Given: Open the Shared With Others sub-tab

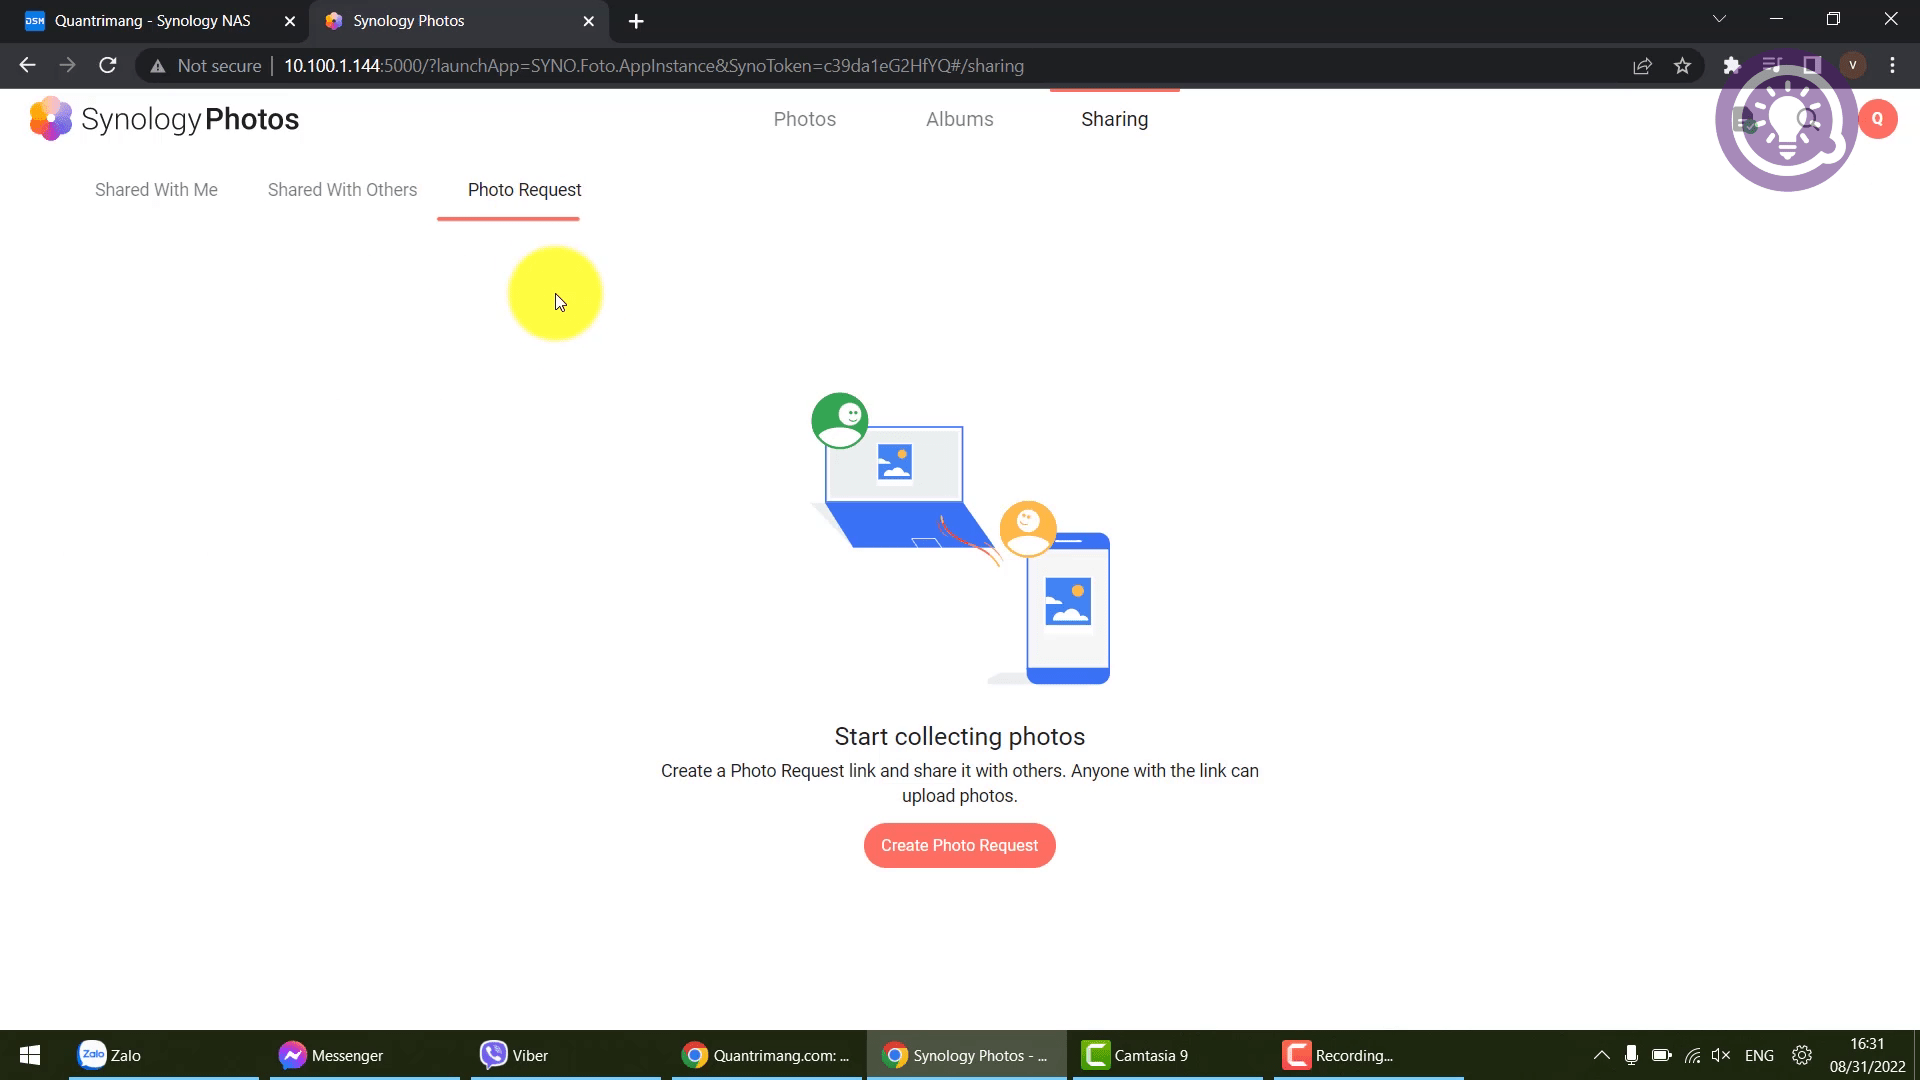Looking at the screenshot, I should point(342,190).
